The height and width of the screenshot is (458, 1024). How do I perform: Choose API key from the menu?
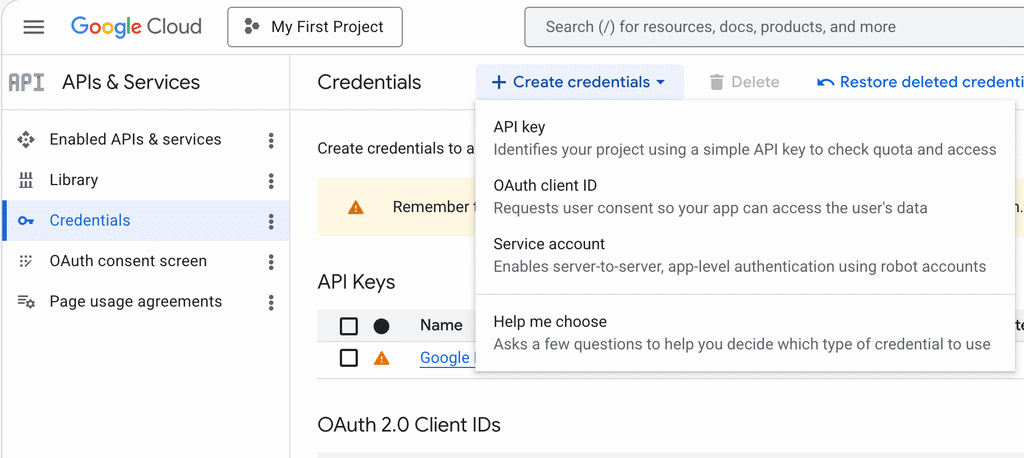pos(745,138)
